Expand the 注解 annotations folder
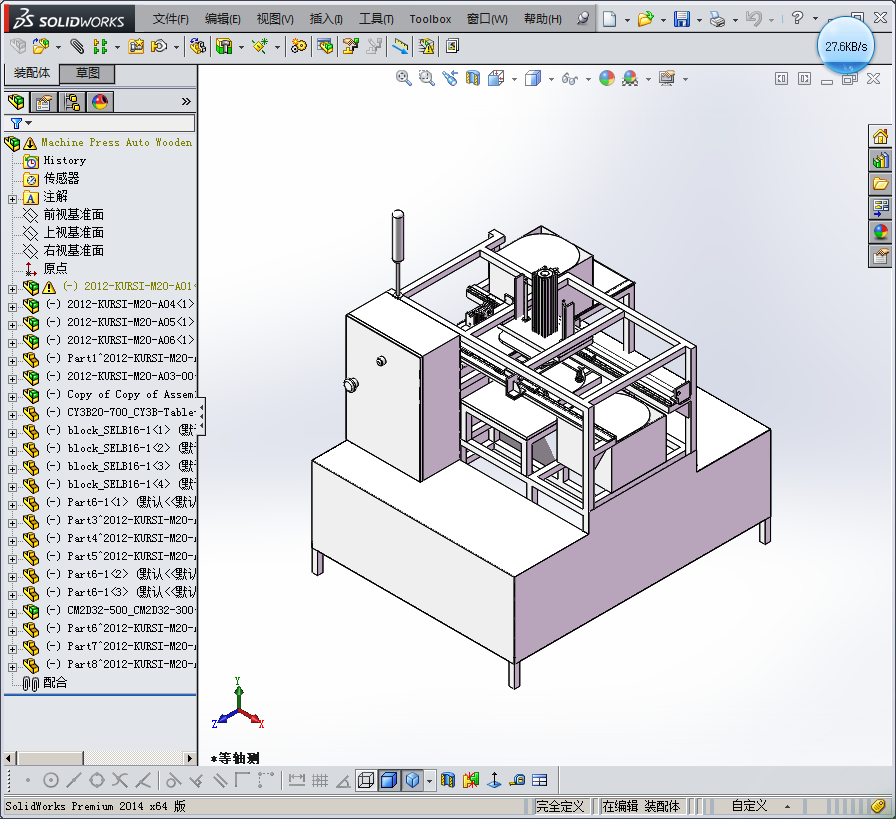 pyautogui.click(x=13, y=199)
